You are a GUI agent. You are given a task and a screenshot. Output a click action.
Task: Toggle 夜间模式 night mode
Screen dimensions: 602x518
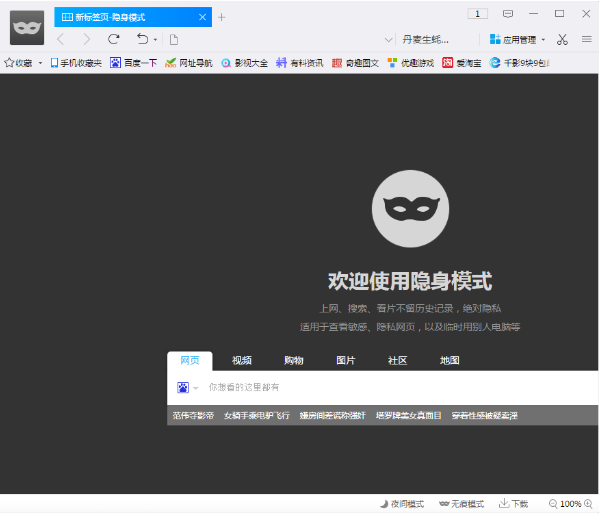pyautogui.click(x=402, y=504)
